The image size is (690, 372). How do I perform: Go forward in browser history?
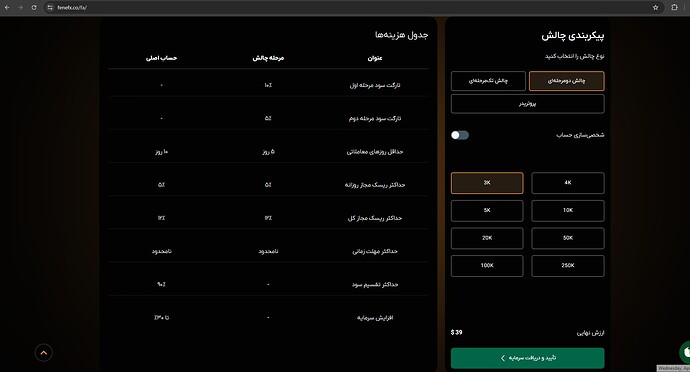[x=20, y=7]
